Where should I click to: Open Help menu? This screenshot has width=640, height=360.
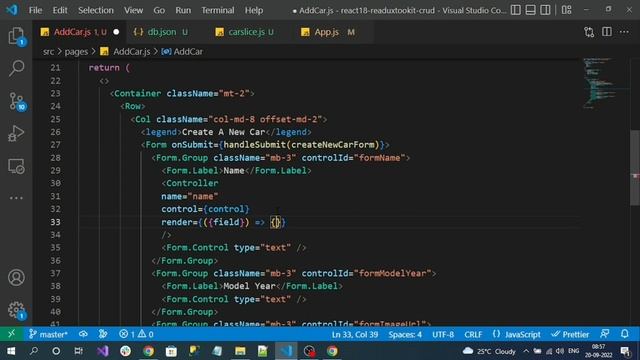click(x=253, y=10)
